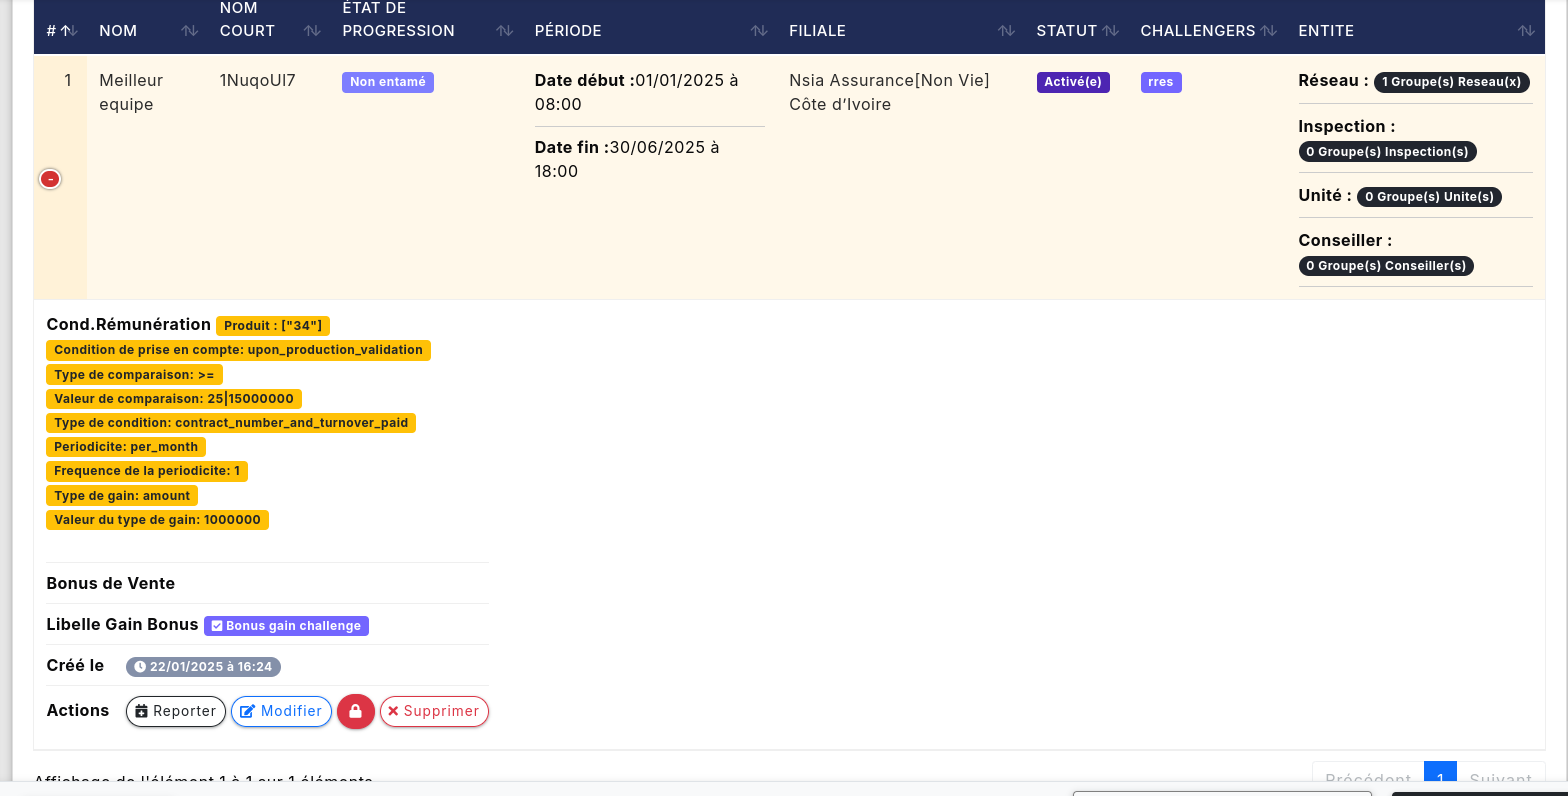Sort by PÉRIODE column arrows
Screen dimensions: 1568x796
[x=759, y=31]
